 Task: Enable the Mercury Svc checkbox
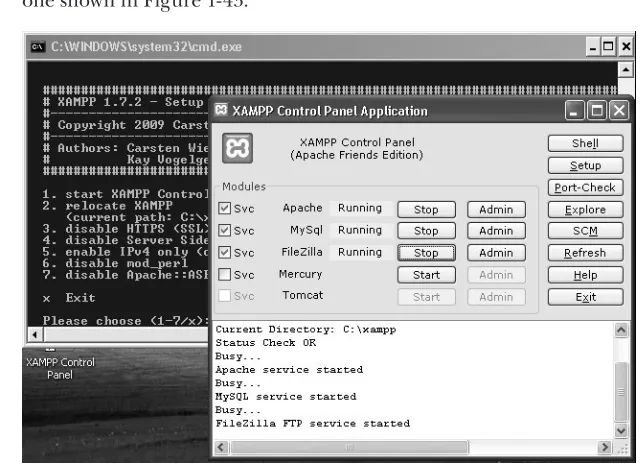click(225, 274)
